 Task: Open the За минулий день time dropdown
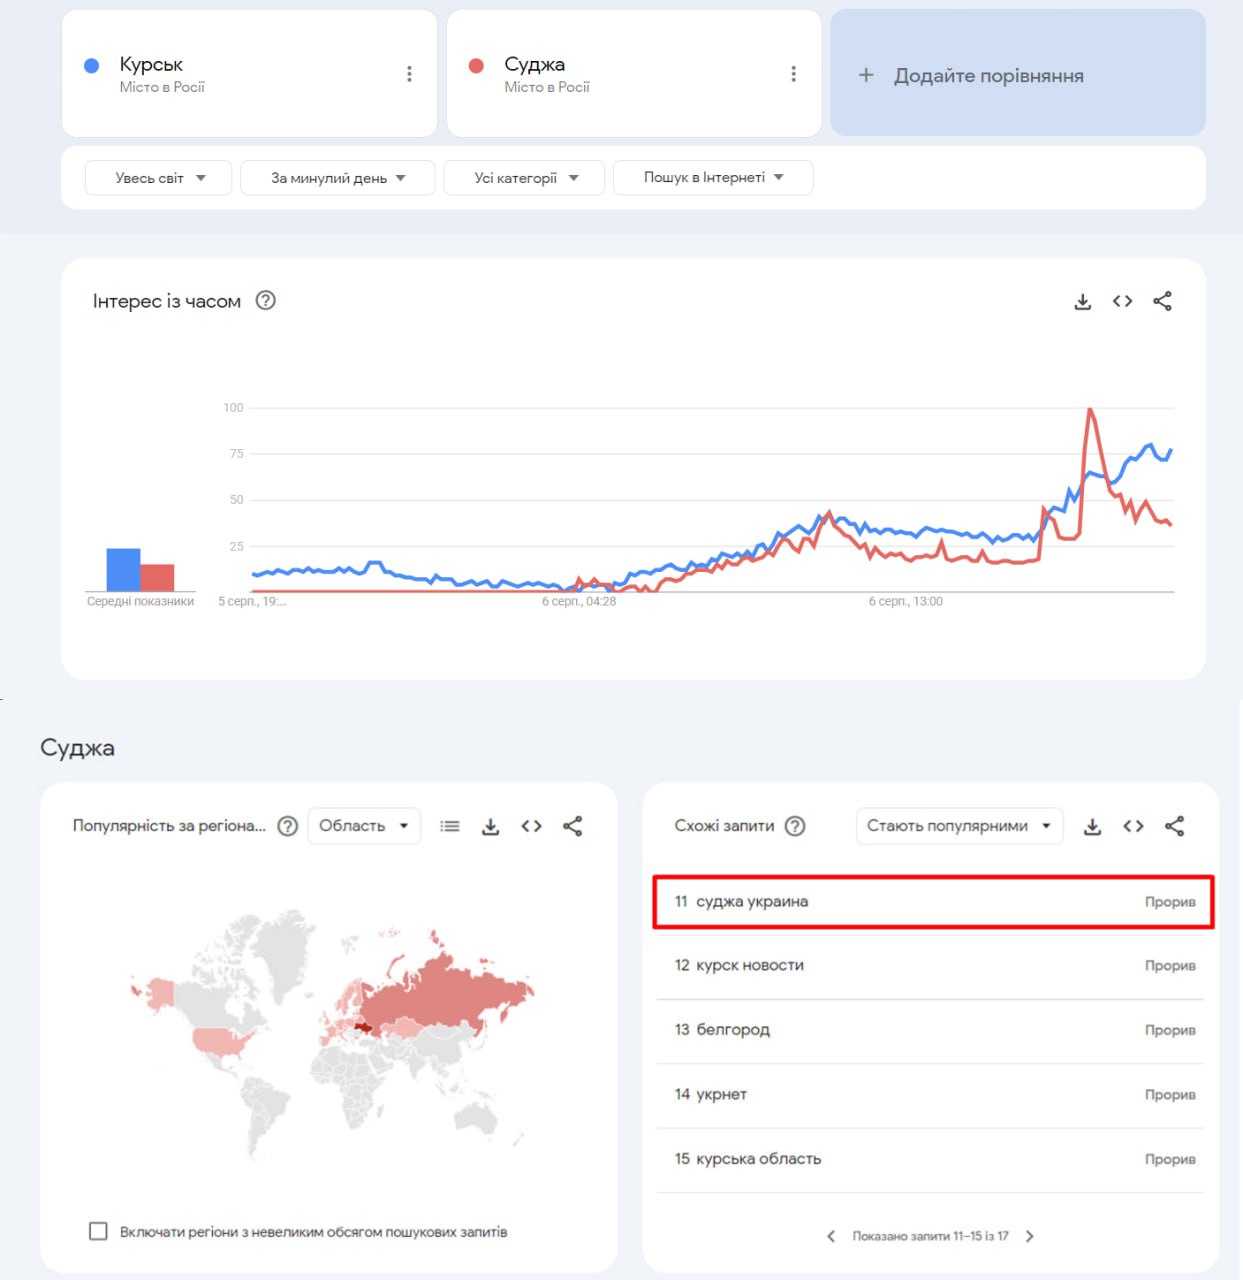click(337, 178)
